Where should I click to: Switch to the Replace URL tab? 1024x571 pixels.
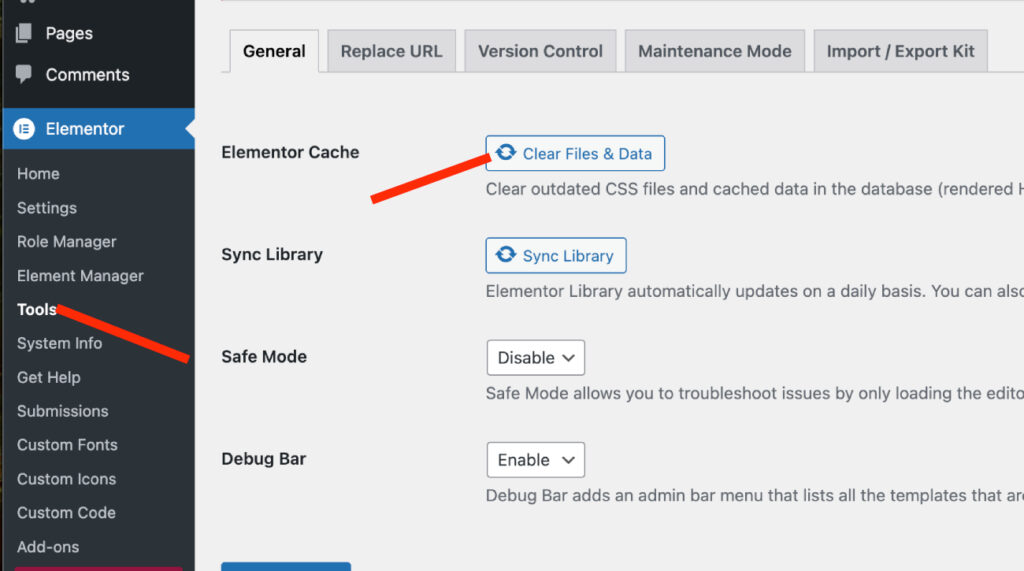tap(391, 51)
